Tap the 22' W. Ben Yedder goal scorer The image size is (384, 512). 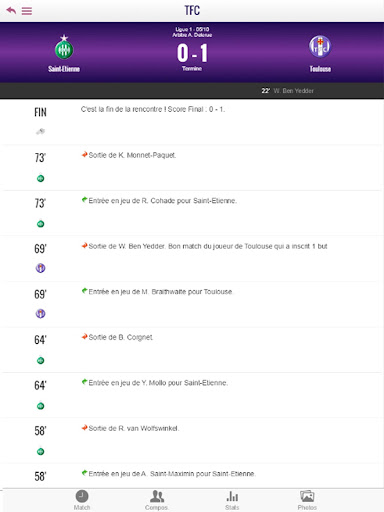tap(287, 91)
